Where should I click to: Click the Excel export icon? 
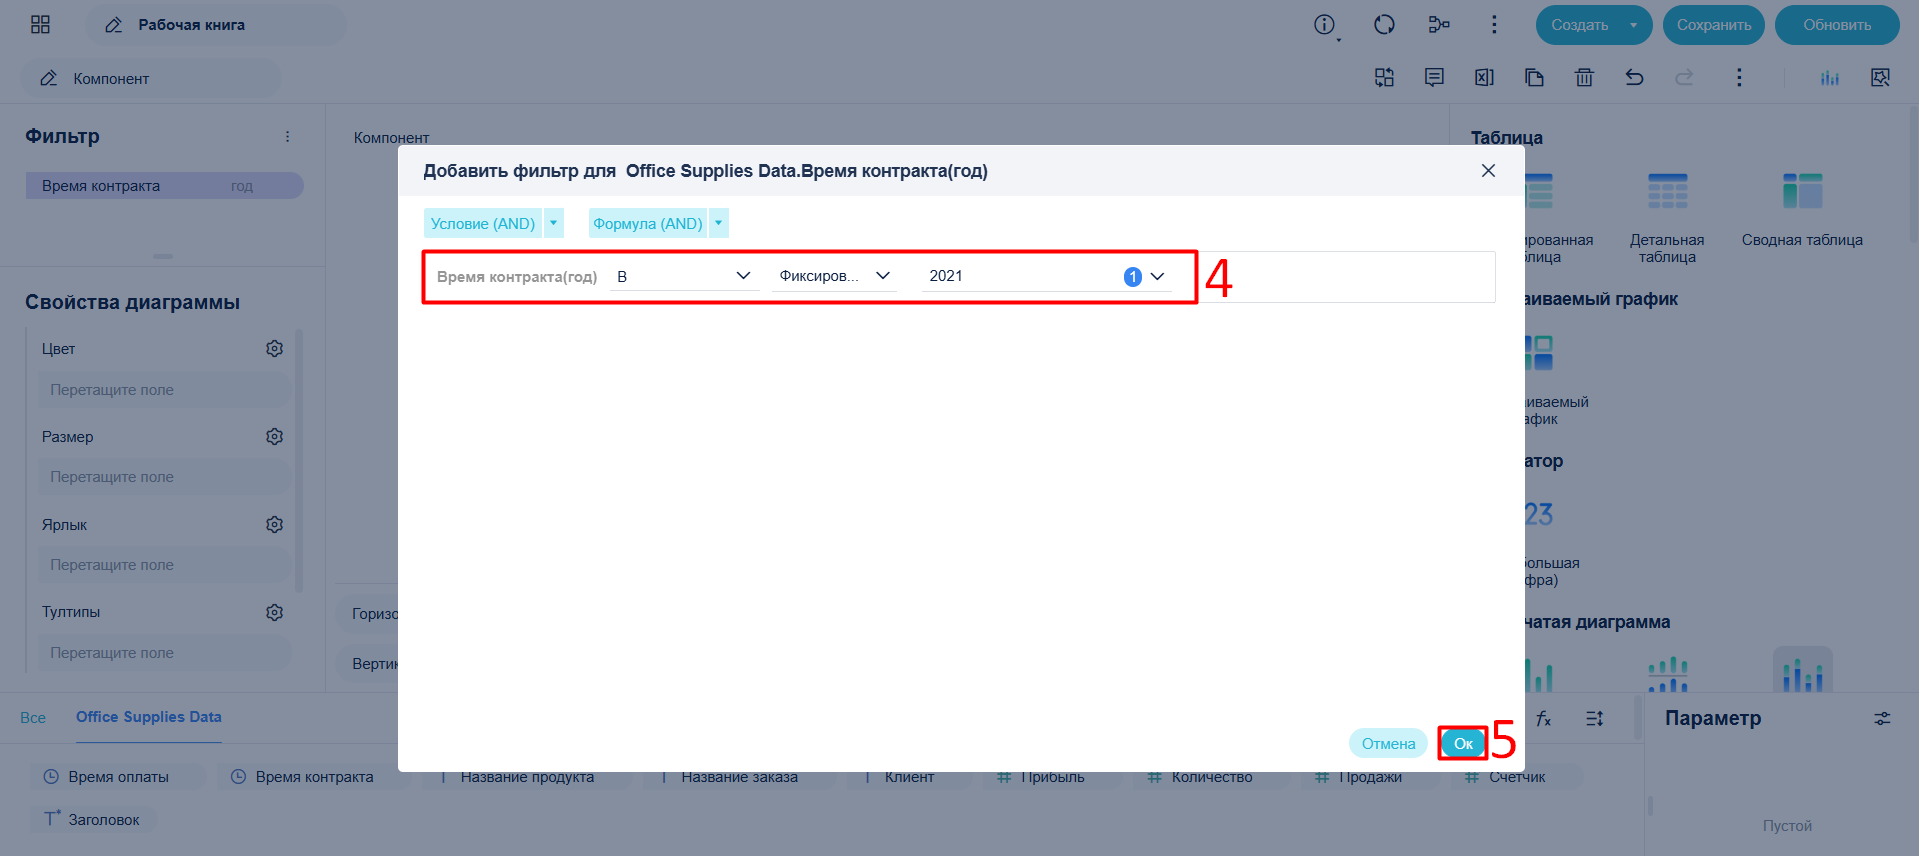[x=1484, y=78]
